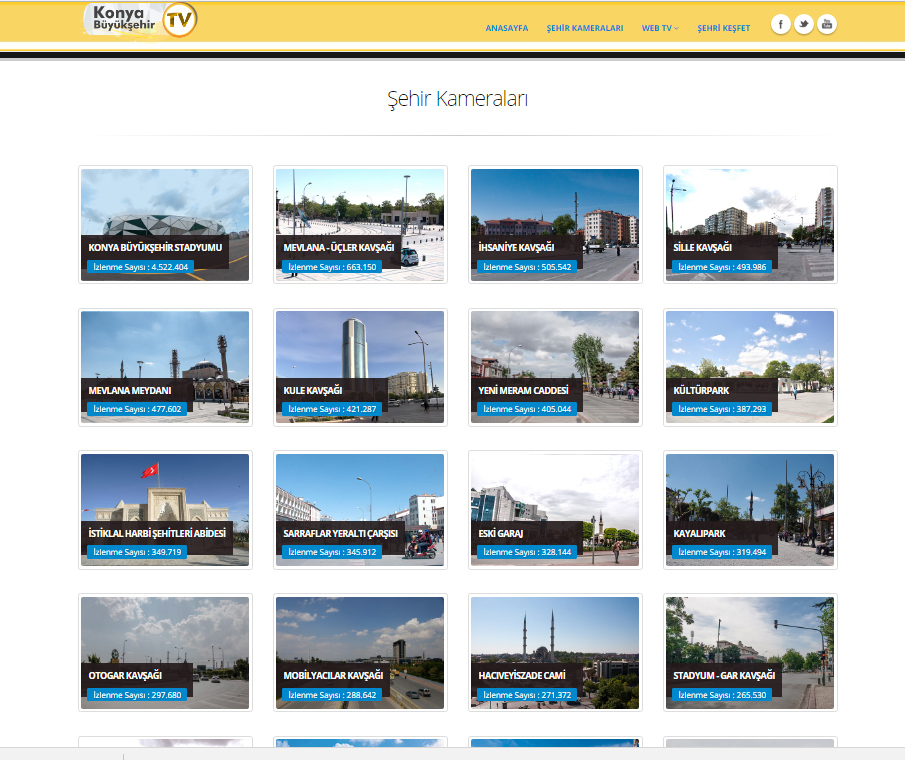This screenshot has height=760, width=905.
Task: Click the Hacıveyiszade Cami camera thumbnail
Action: [555, 653]
